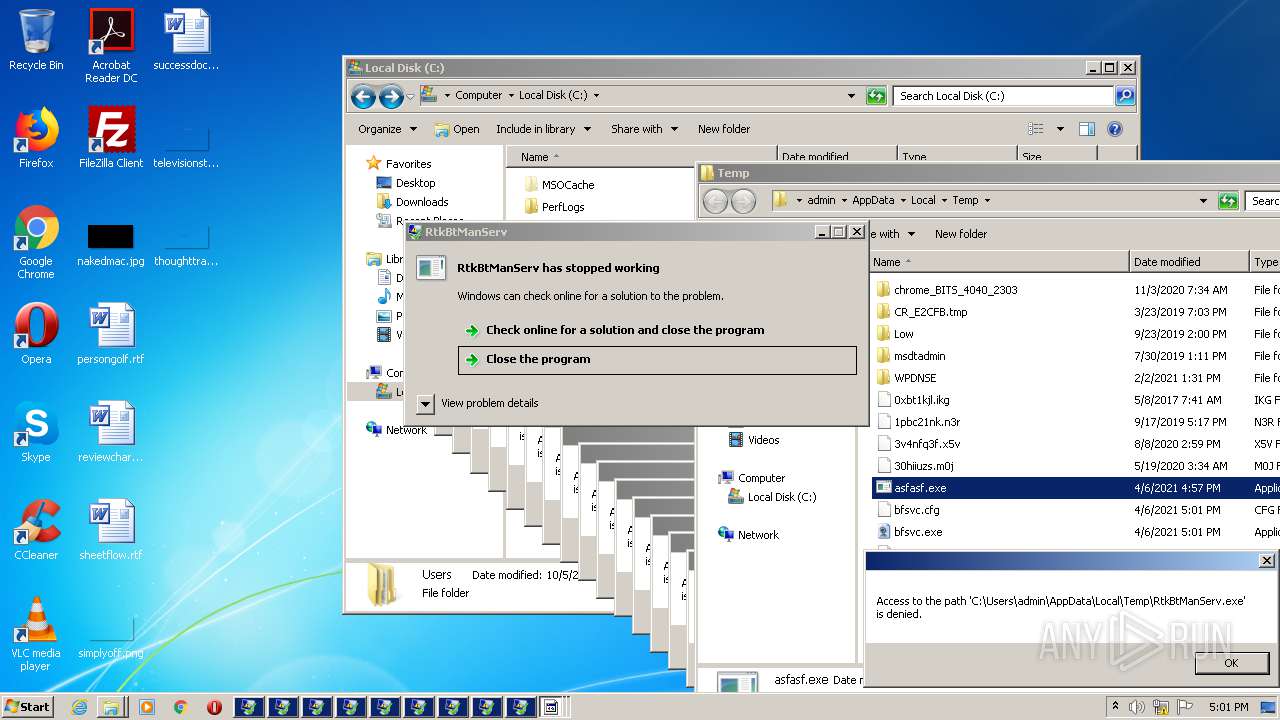Expand View problem details arrow
This screenshot has width=1280, height=720.
[x=425, y=403]
